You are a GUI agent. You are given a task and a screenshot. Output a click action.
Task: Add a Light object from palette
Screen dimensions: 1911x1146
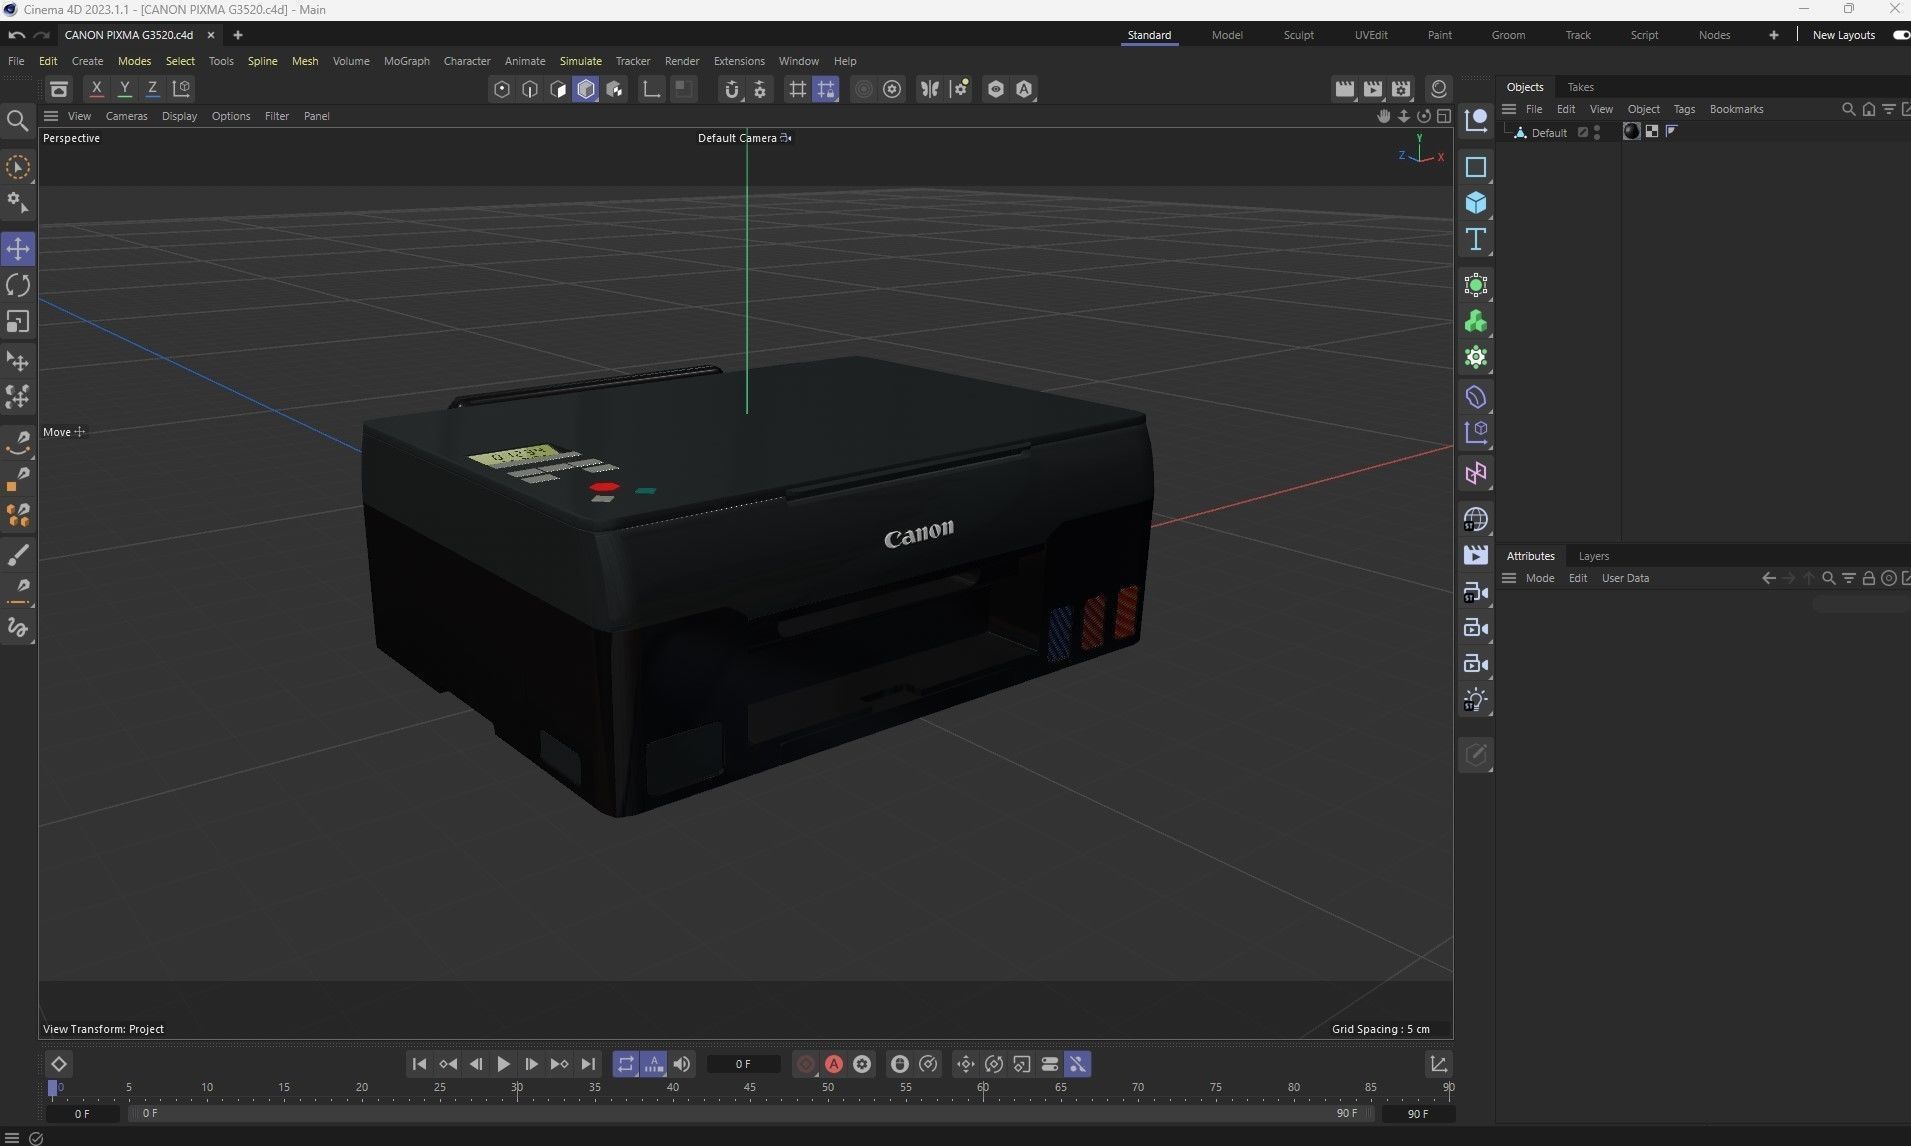(x=1476, y=700)
